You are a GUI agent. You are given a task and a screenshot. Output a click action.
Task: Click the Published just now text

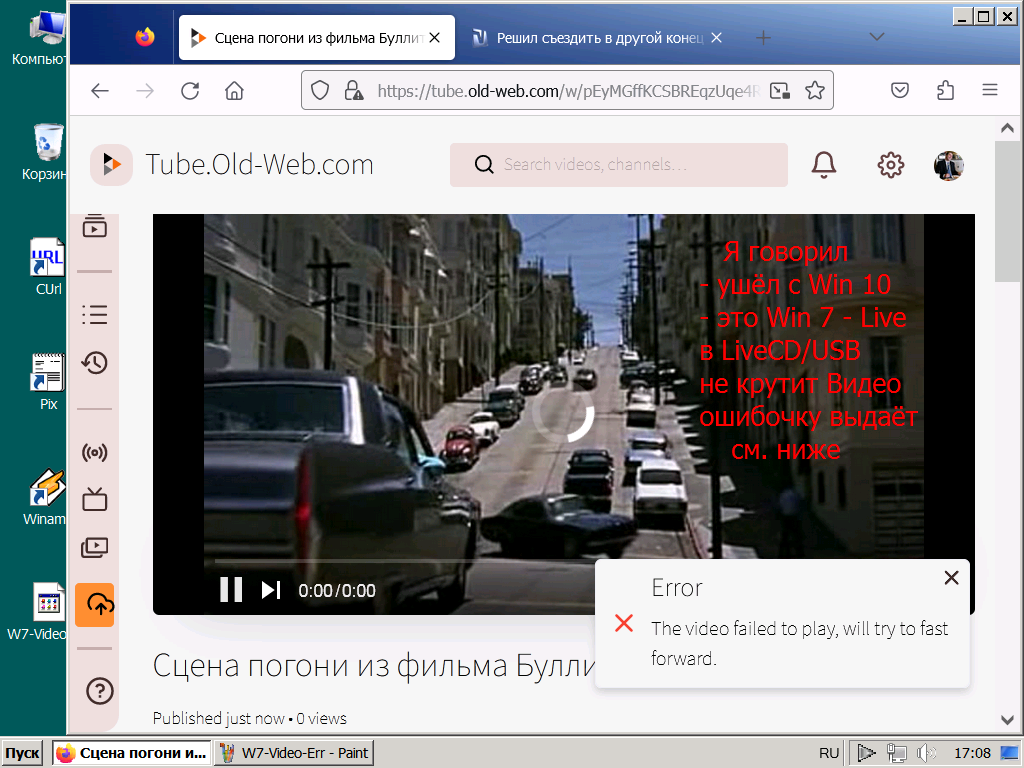pos(218,718)
